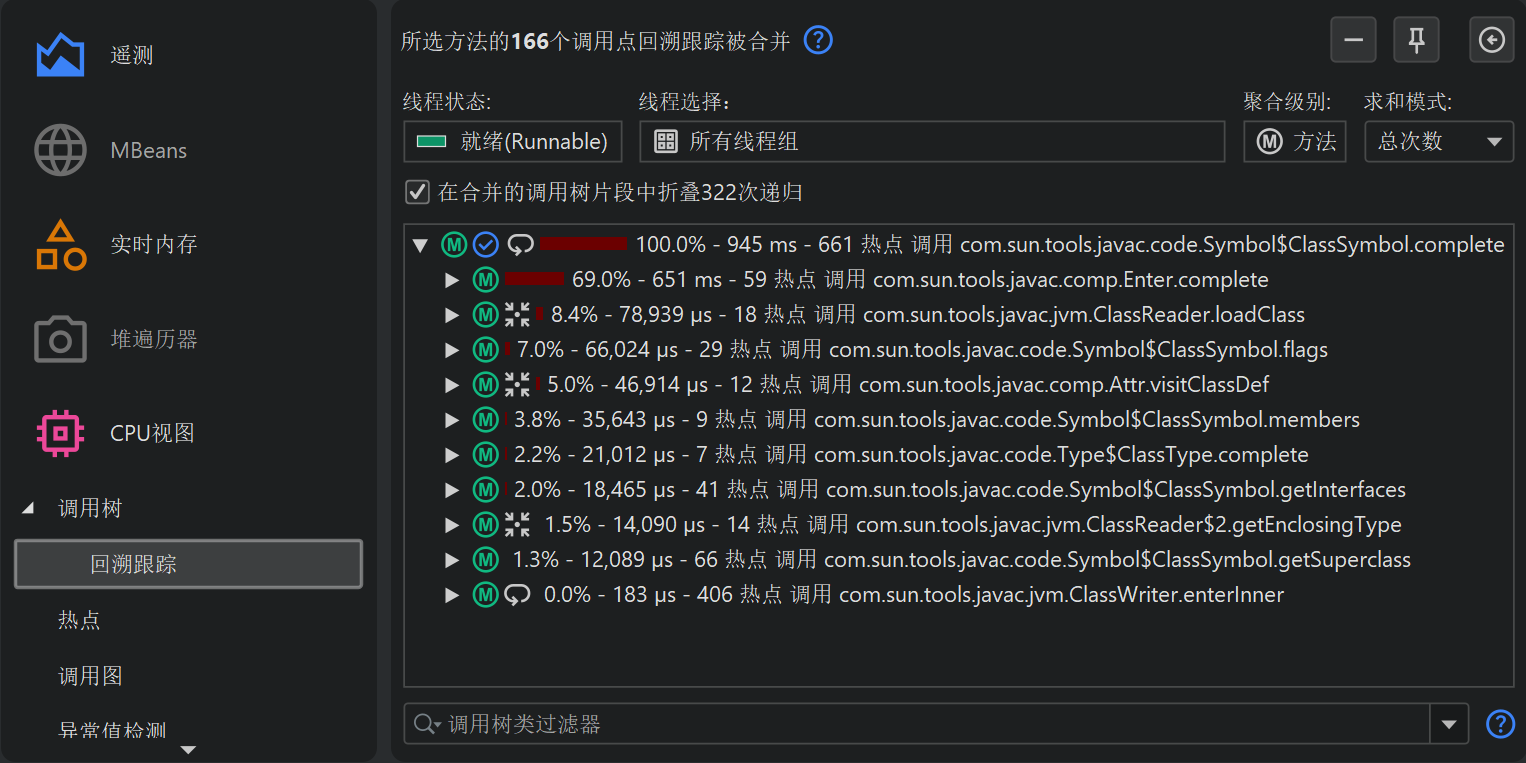The width and height of the screenshot is (1526, 763).
Task: Select 热点 in the sidebar
Action: click(79, 621)
